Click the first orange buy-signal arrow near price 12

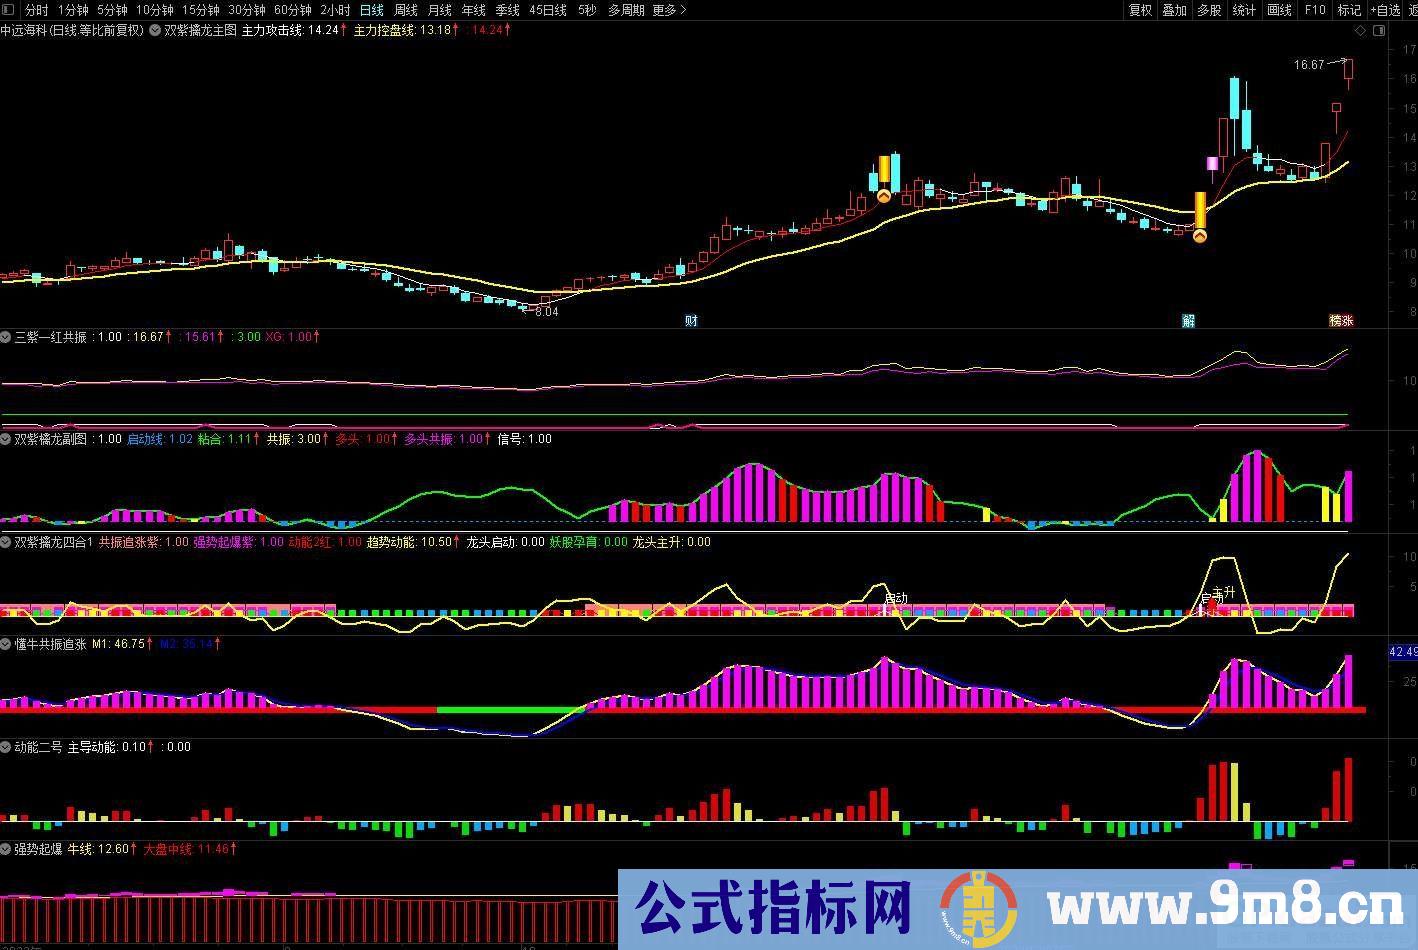tap(884, 196)
